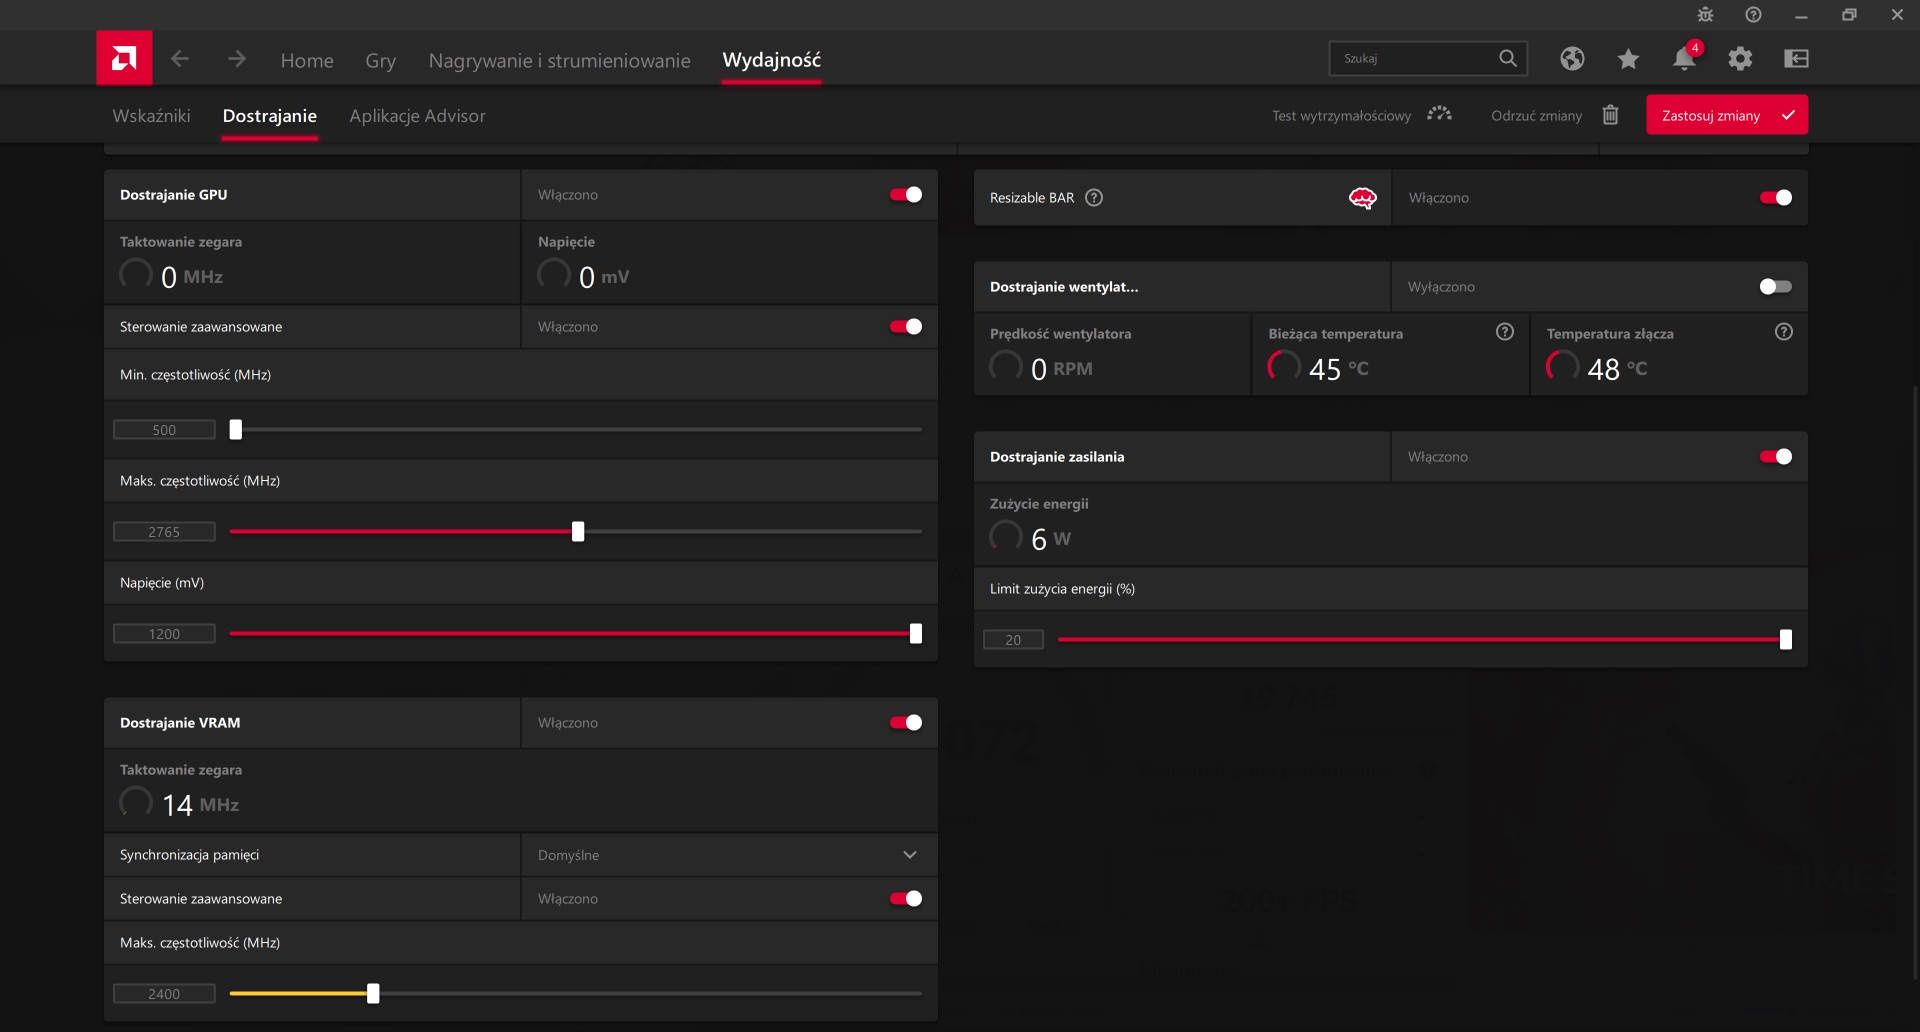The height and width of the screenshot is (1032, 1920).
Task: Open help question mark in title bar
Action: (1753, 15)
